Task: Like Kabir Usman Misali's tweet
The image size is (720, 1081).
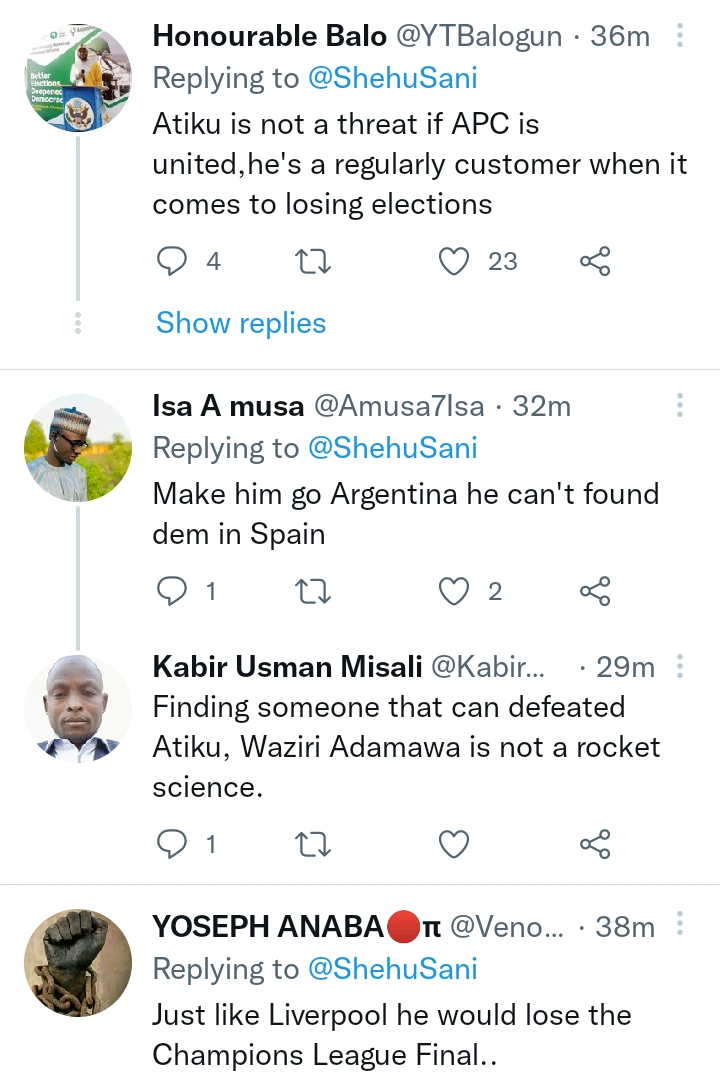Action: pos(455,845)
